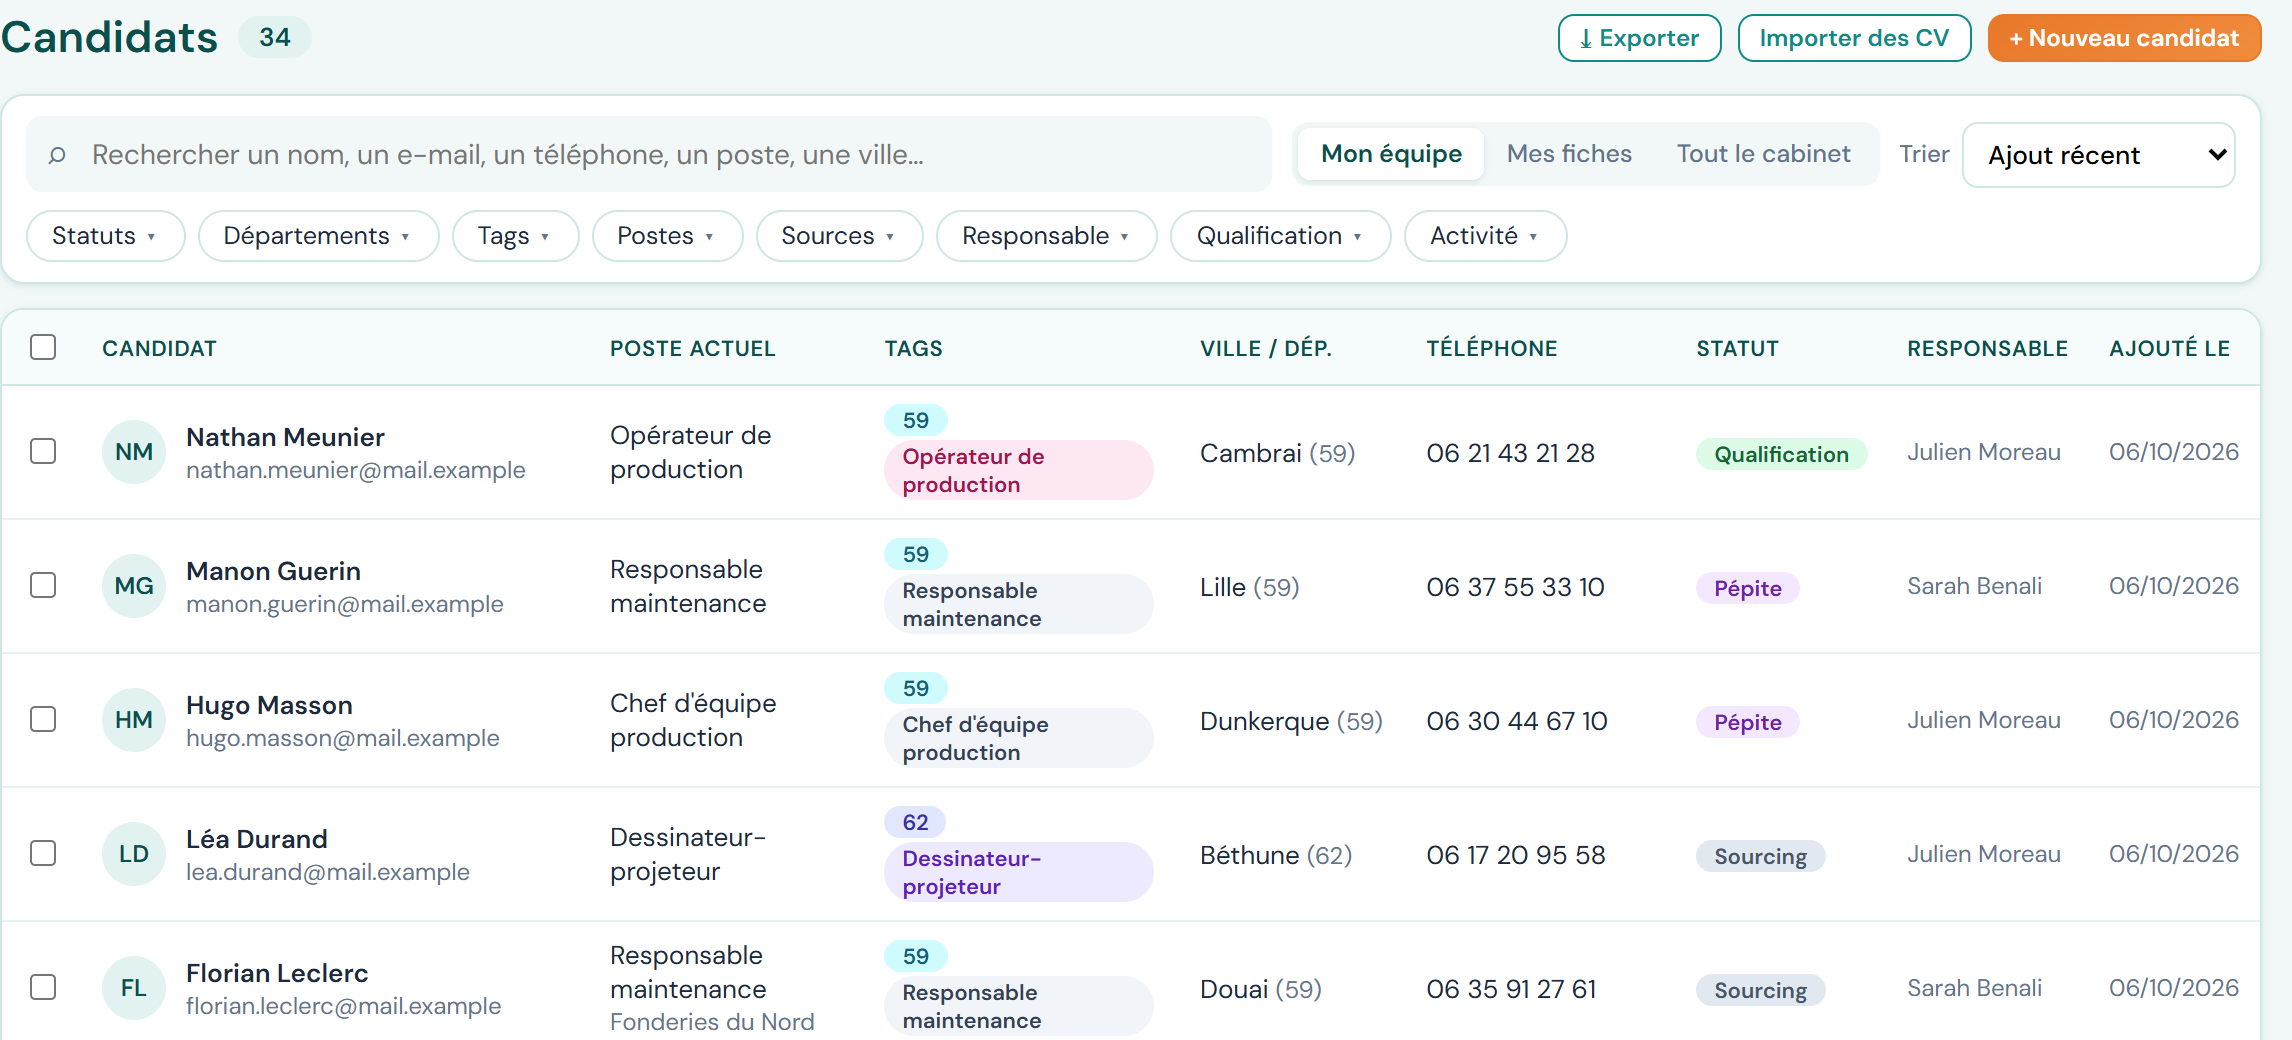The height and width of the screenshot is (1040, 2292).
Task: Open Nathan Meunier's candidate profile name
Action: [285, 437]
